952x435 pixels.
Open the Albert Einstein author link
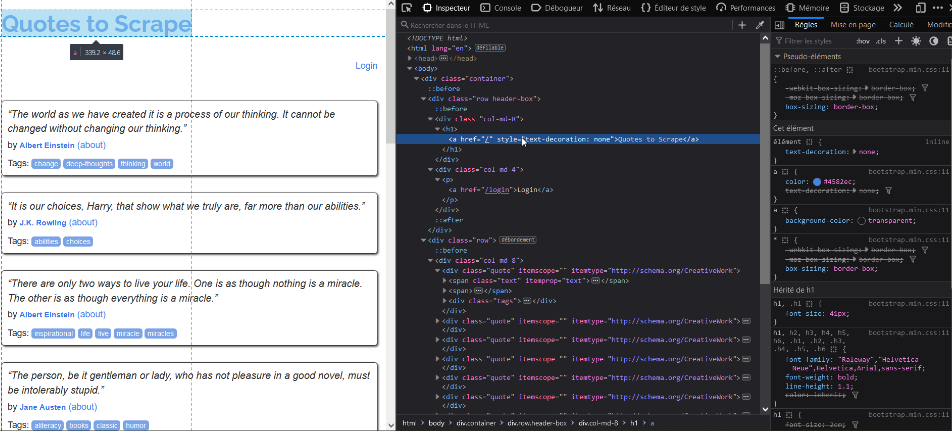(x=47, y=145)
